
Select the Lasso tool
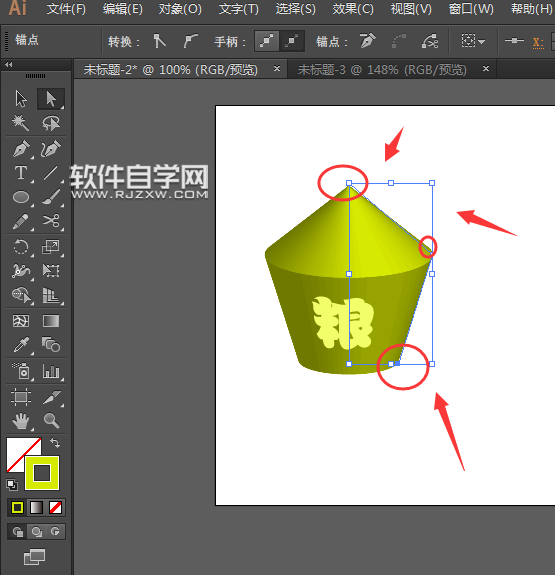(51, 123)
